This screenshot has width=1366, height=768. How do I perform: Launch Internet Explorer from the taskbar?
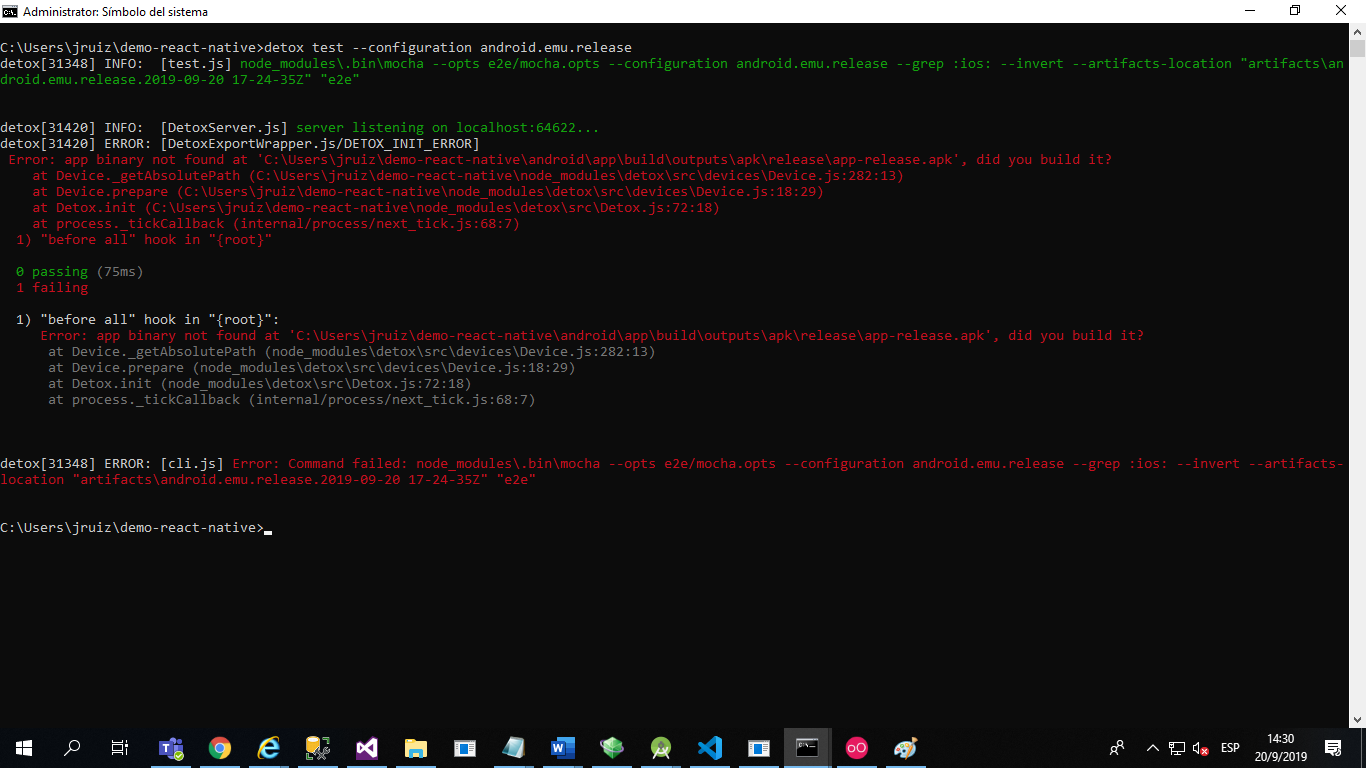[268, 746]
